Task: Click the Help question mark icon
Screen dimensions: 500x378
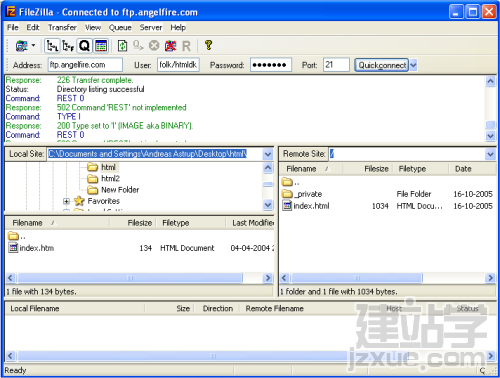Action: click(209, 45)
